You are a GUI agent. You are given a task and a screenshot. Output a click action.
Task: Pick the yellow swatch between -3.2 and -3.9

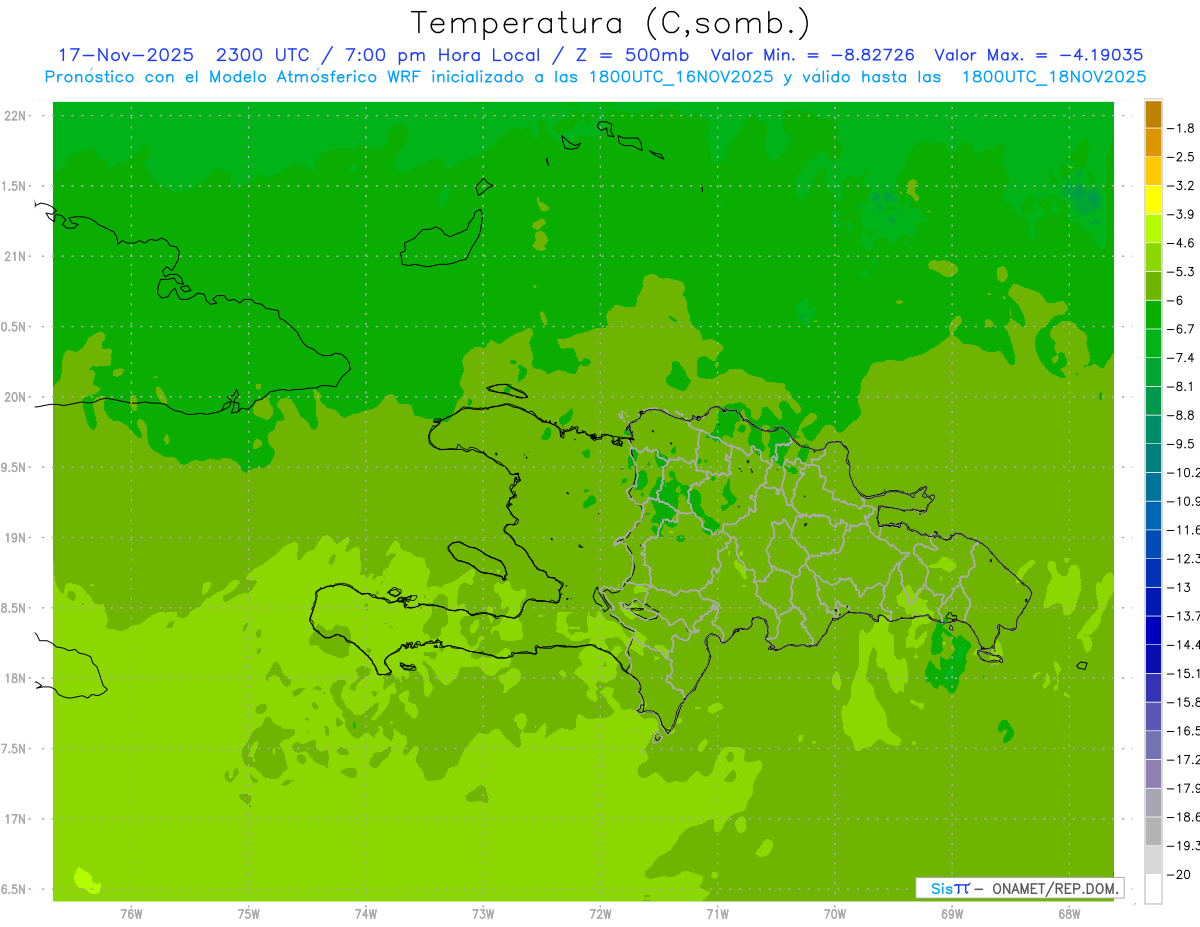pyautogui.click(x=1154, y=200)
